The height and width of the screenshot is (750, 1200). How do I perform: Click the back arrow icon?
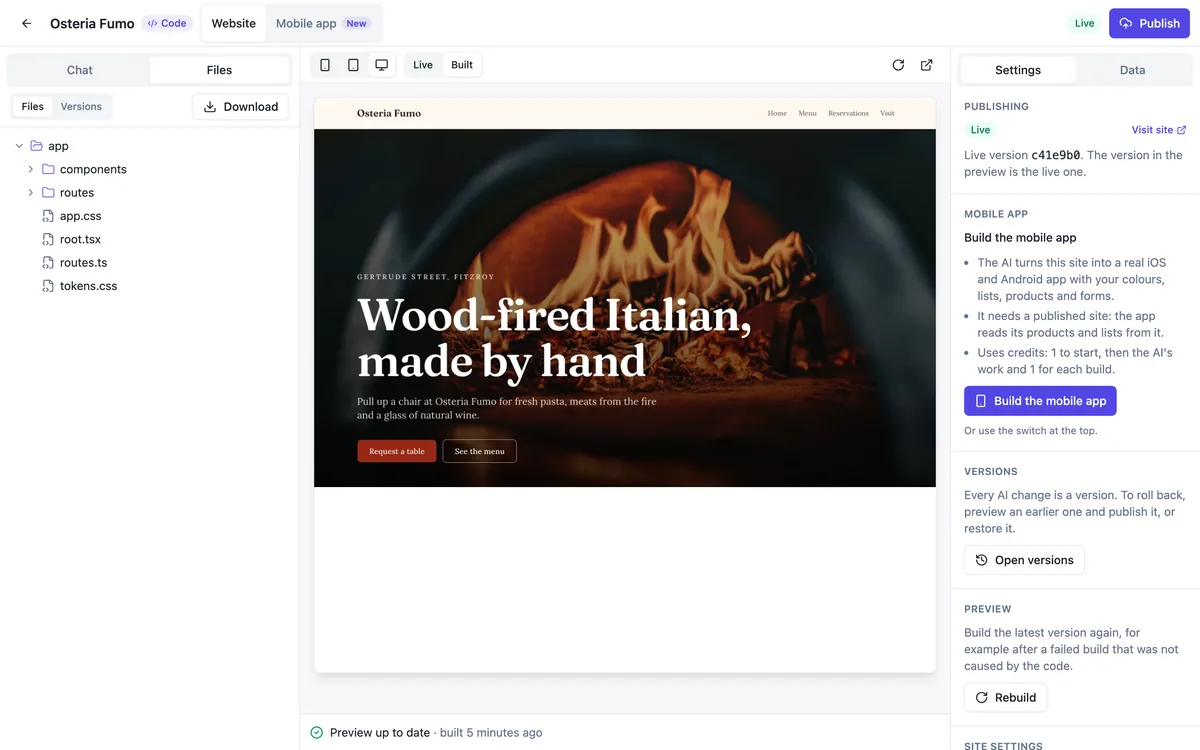point(26,23)
